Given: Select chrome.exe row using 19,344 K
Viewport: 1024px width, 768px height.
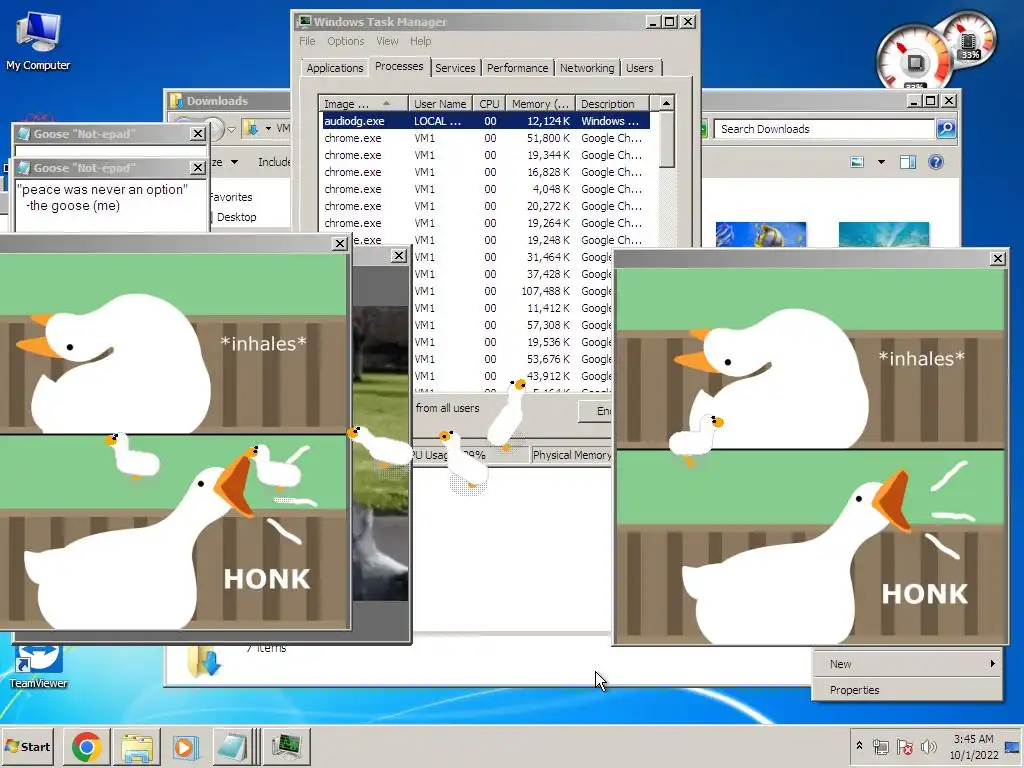Looking at the screenshot, I should pos(485,155).
